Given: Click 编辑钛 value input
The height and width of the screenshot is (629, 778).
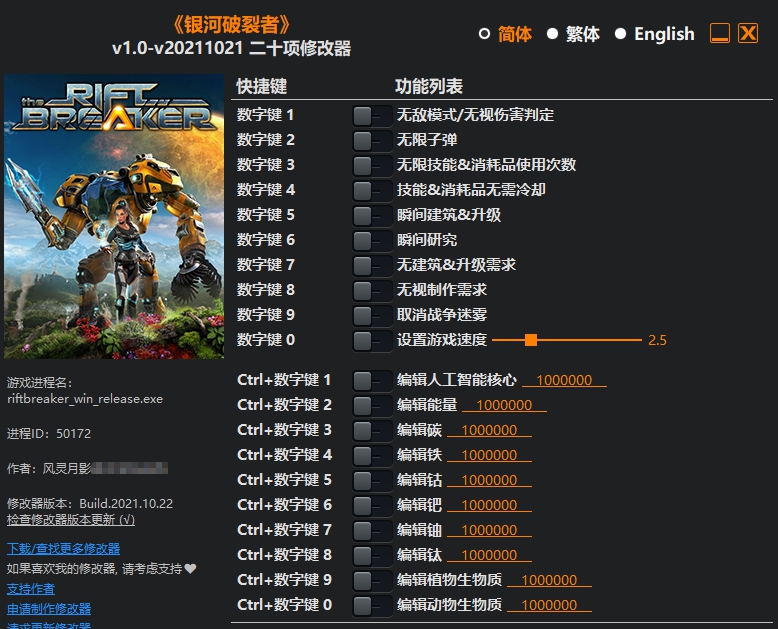Looking at the screenshot, I should (489, 555).
